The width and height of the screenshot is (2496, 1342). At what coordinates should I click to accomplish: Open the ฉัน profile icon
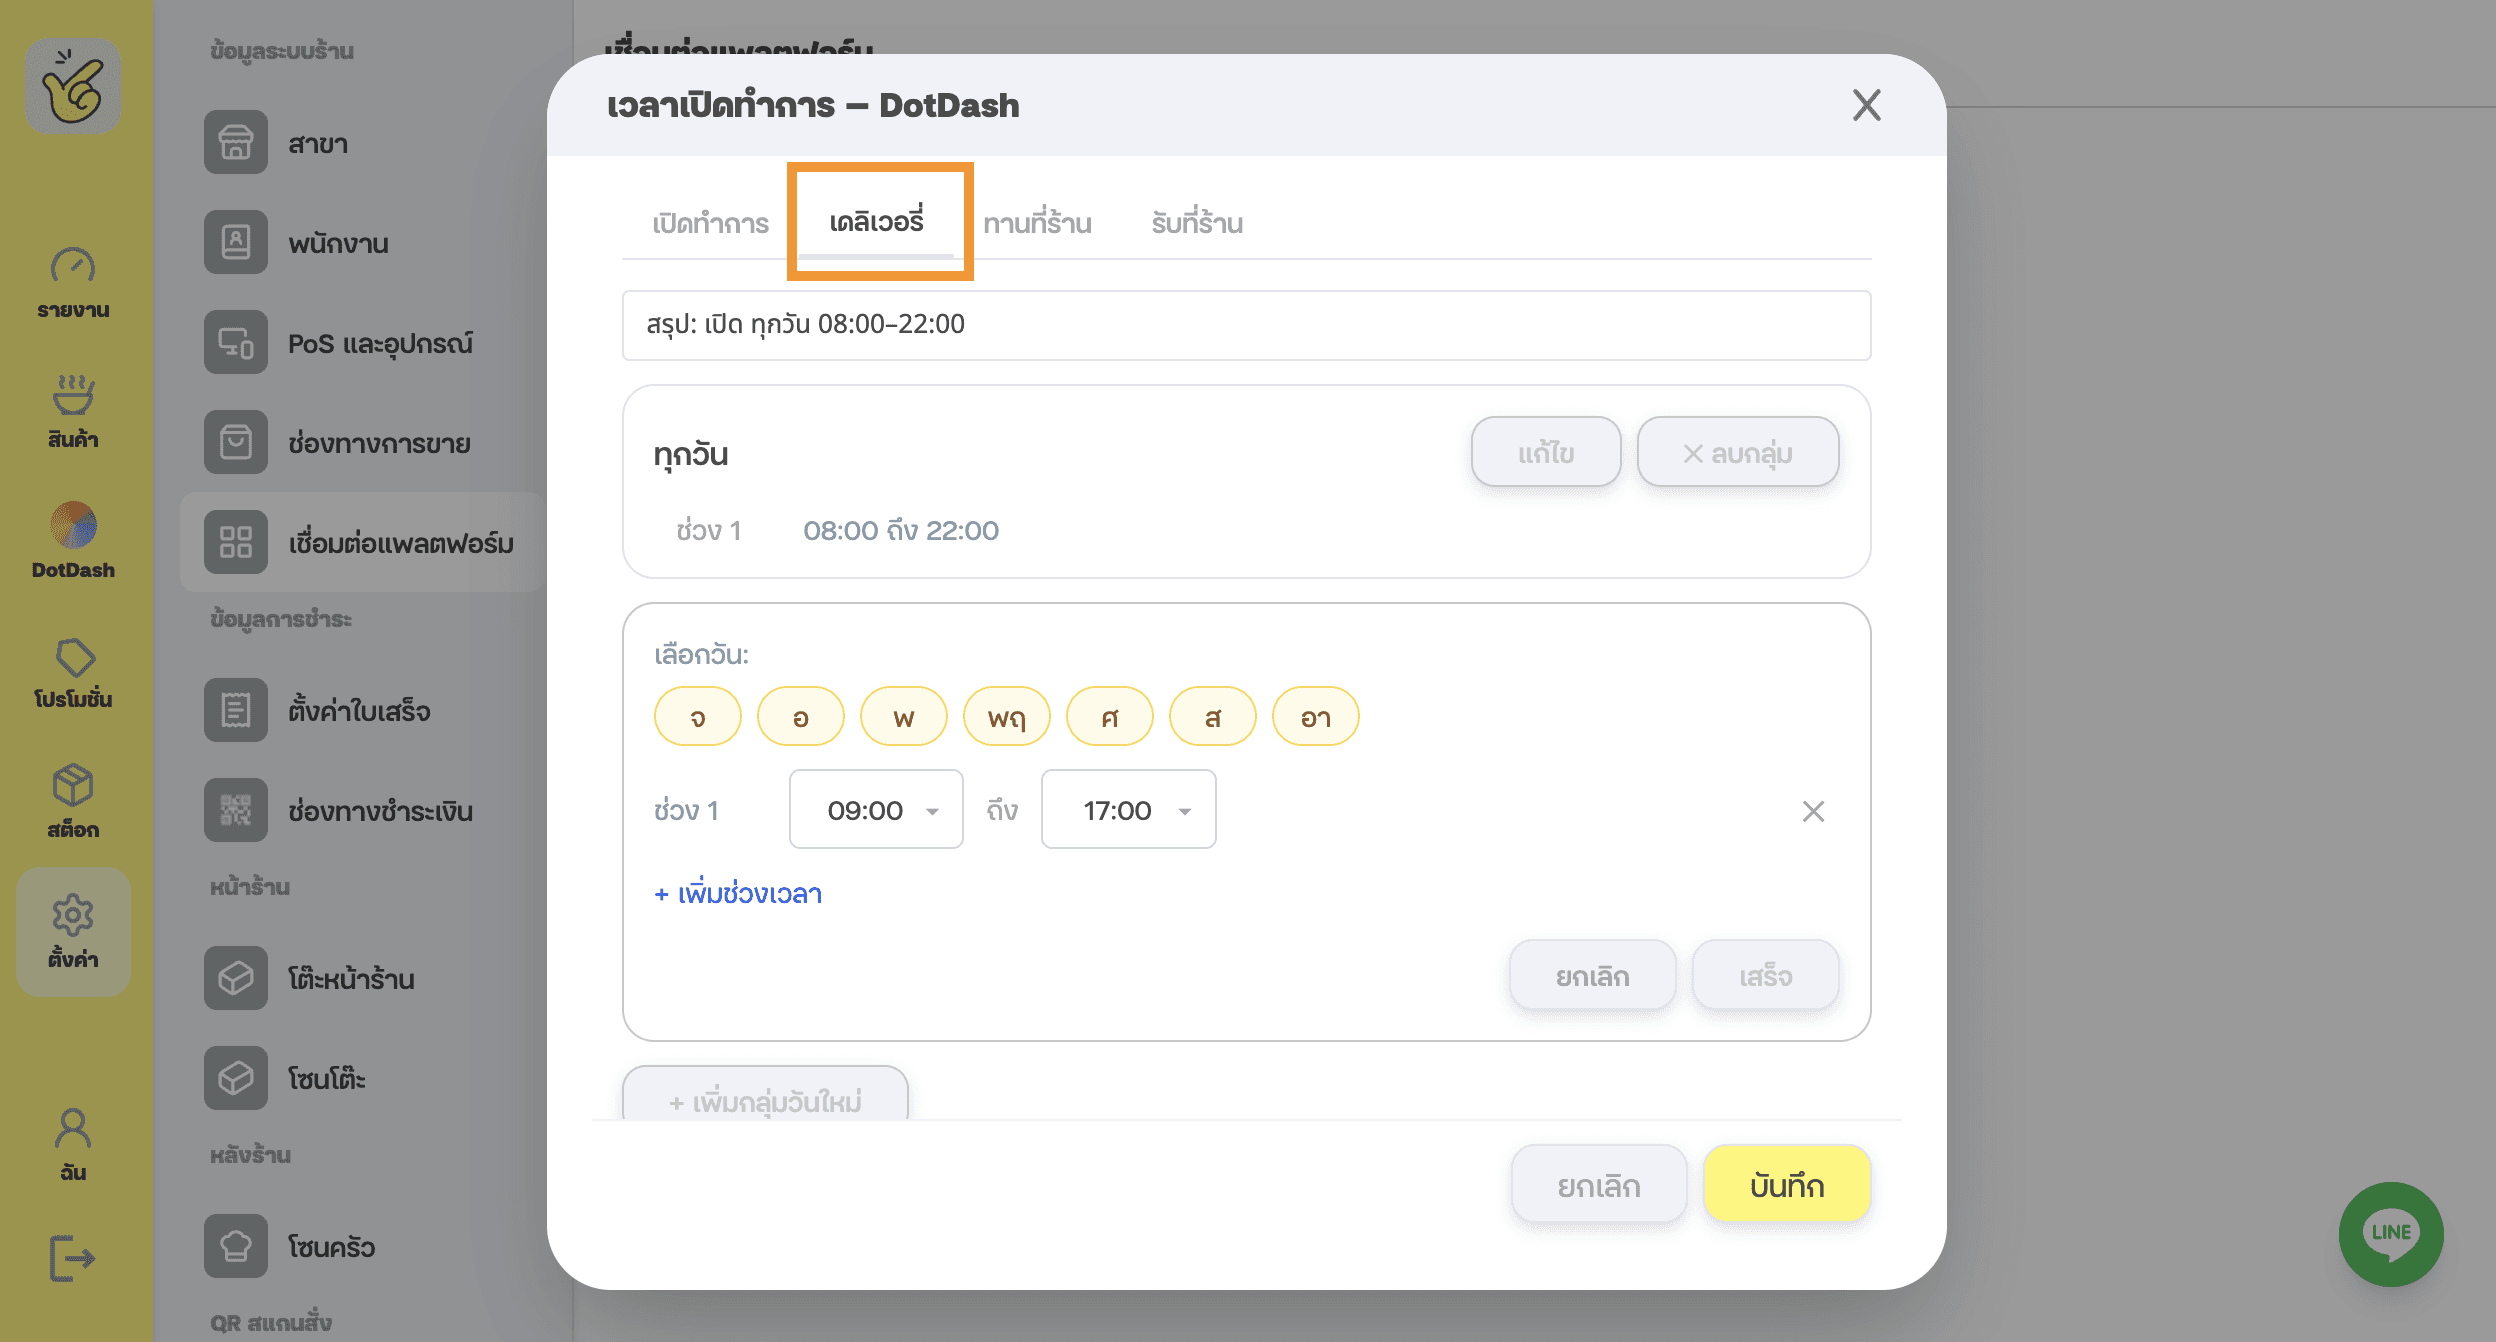[x=73, y=1145]
